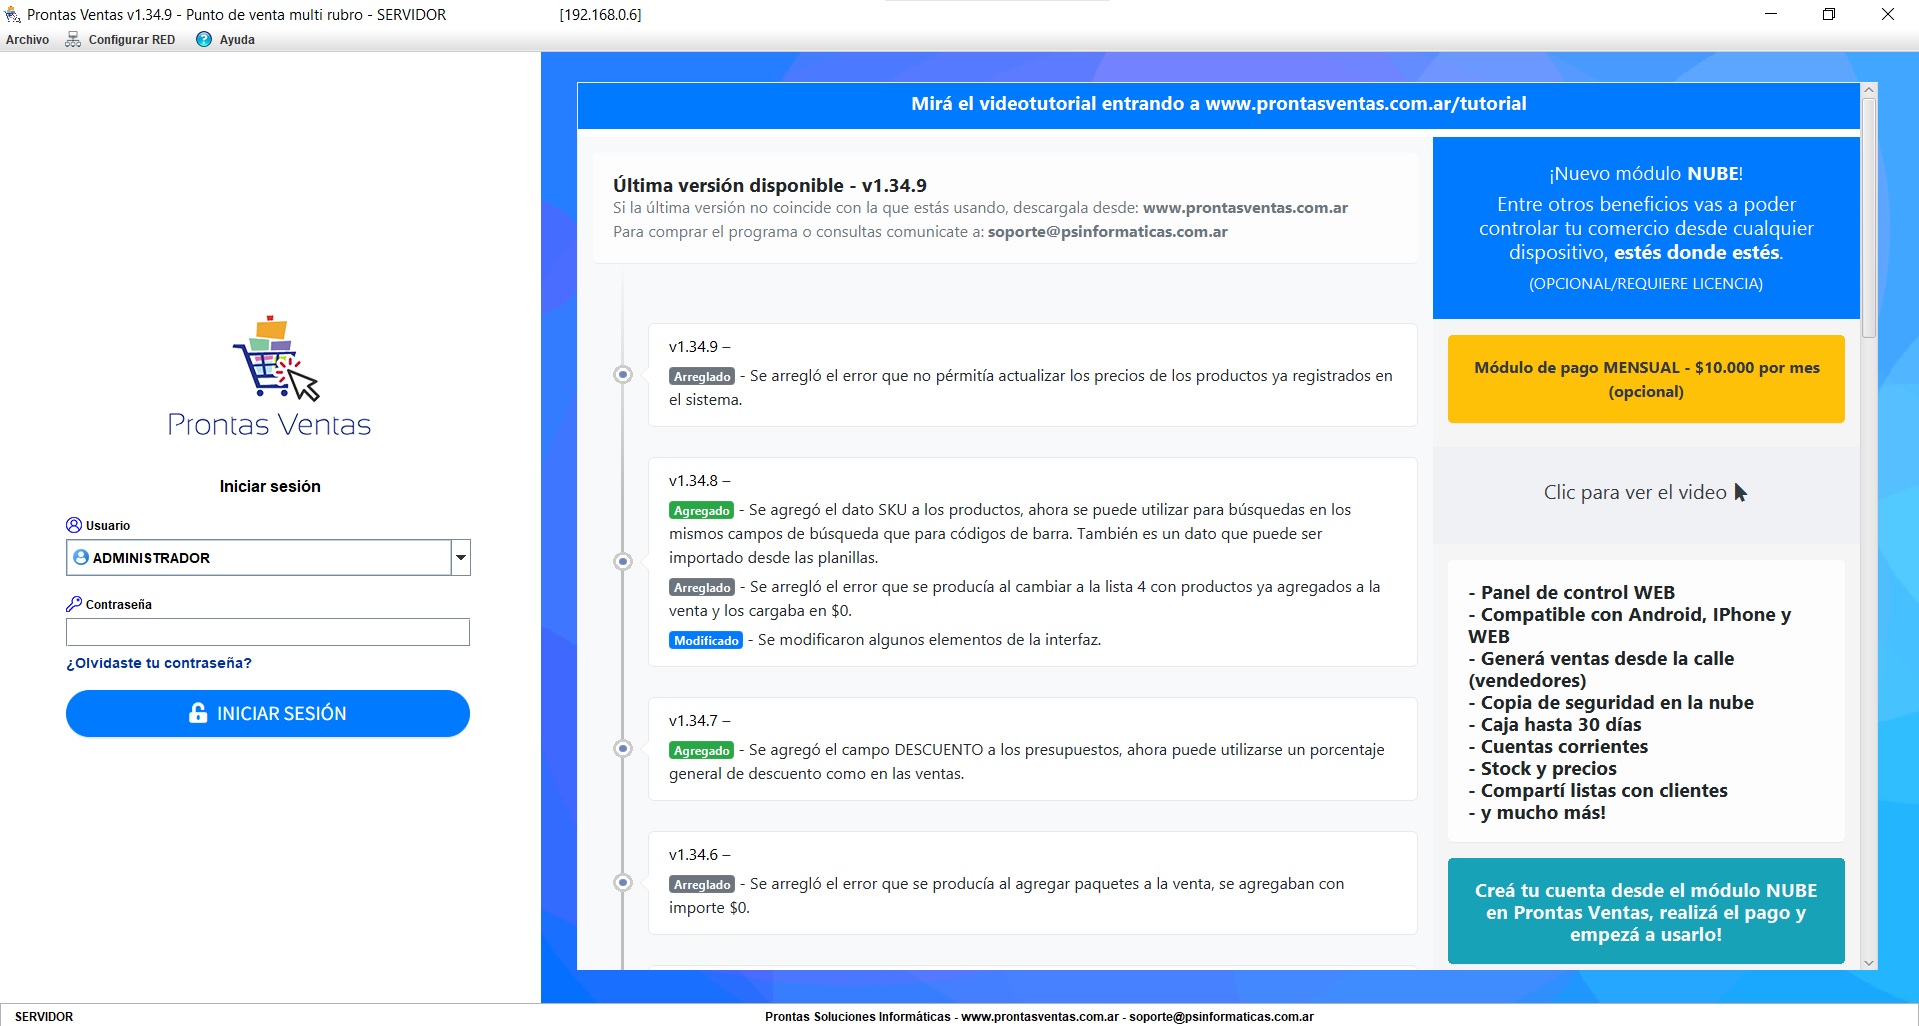Click the Arreglado badge under v1.34.6
This screenshot has height=1026, width=1919.
(702, 885)
